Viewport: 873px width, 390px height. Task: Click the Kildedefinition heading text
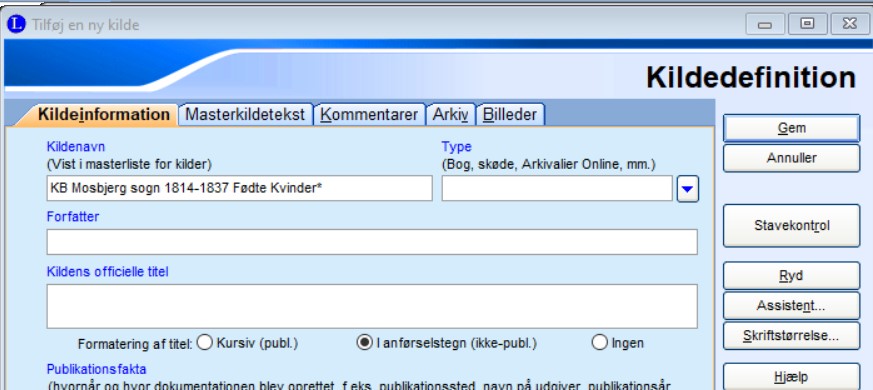coord(751,77)
